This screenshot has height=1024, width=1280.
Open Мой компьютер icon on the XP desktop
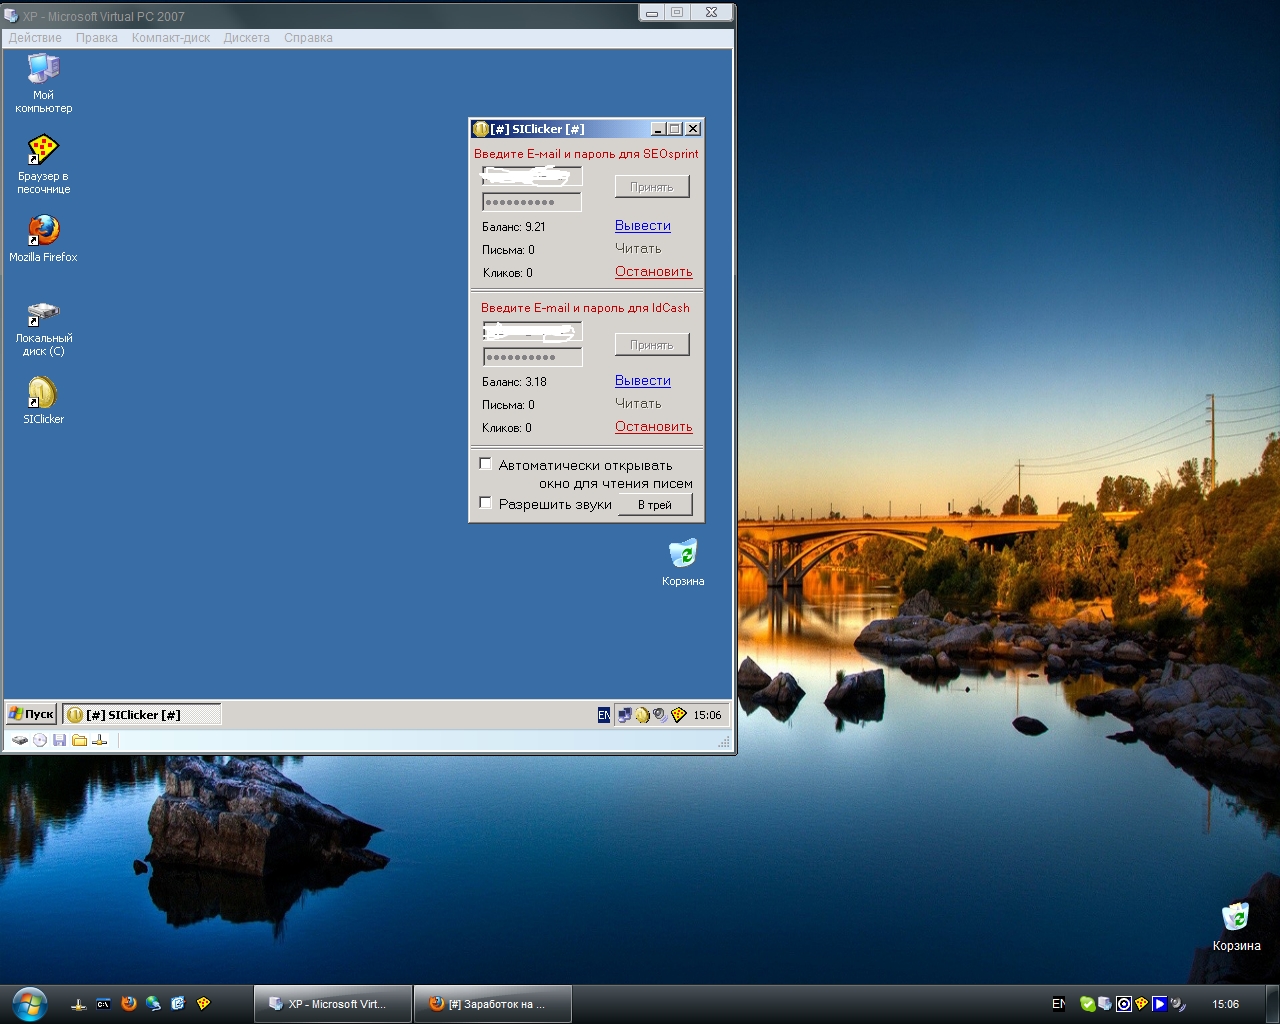coord(43,82)
